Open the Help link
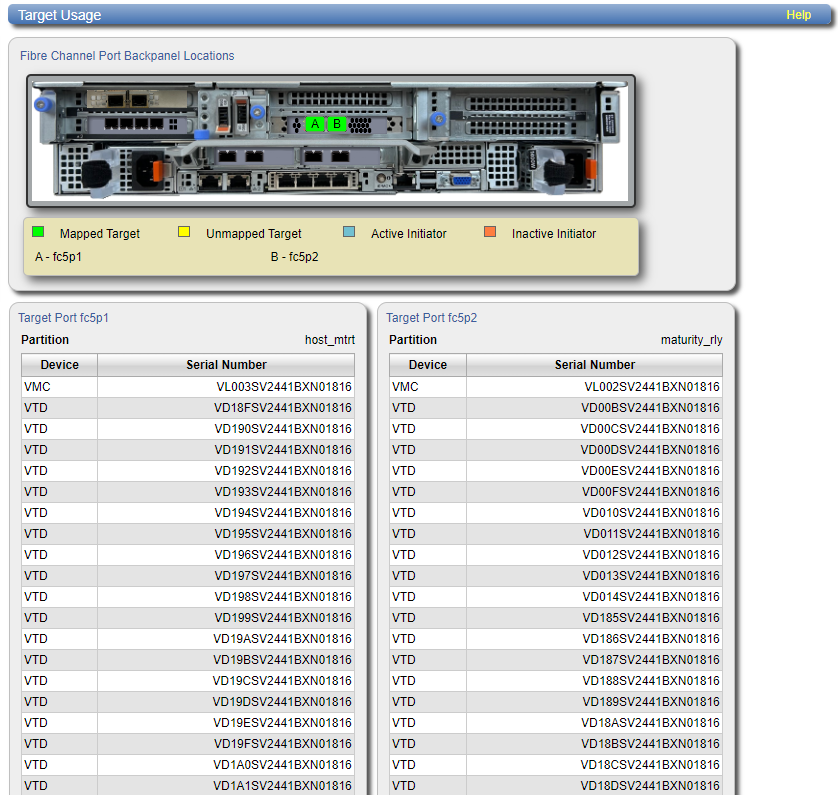 click(x=798, y=15)
